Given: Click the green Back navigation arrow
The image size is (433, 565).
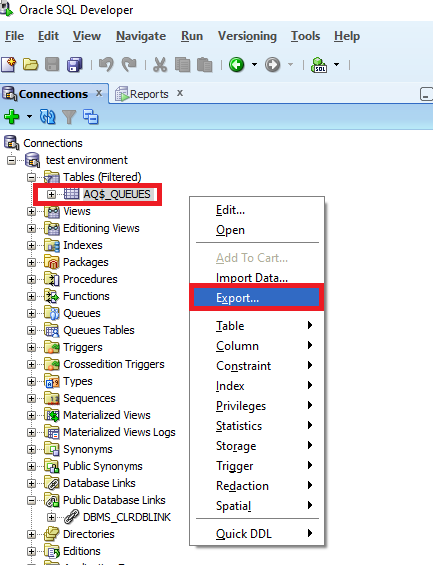Looking at the screenshot, I should (237, 65).
